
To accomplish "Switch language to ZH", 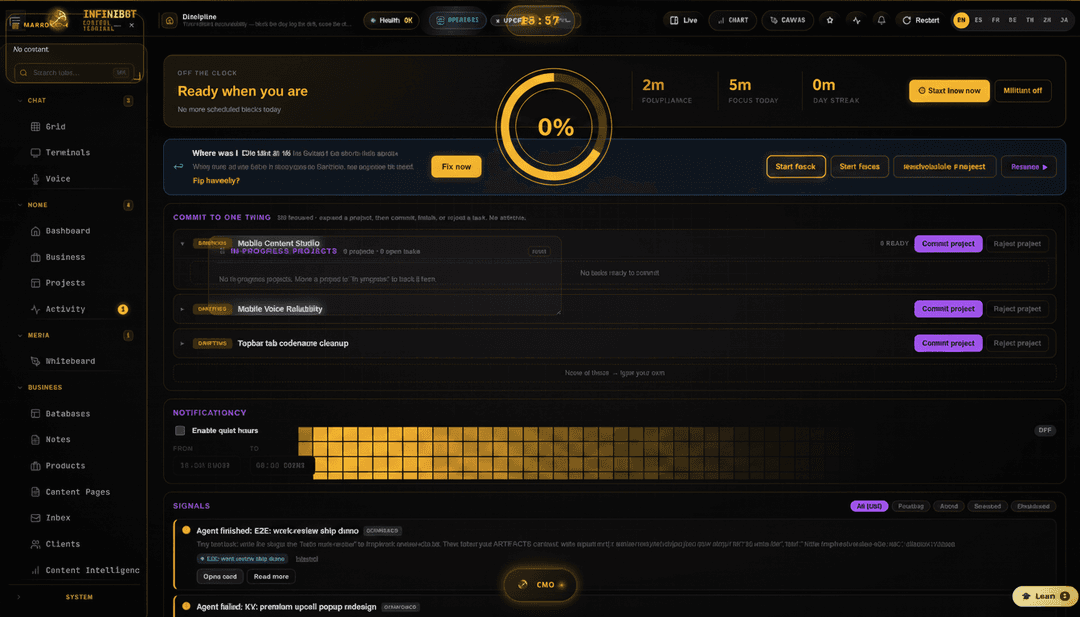I will point(1047,20).
